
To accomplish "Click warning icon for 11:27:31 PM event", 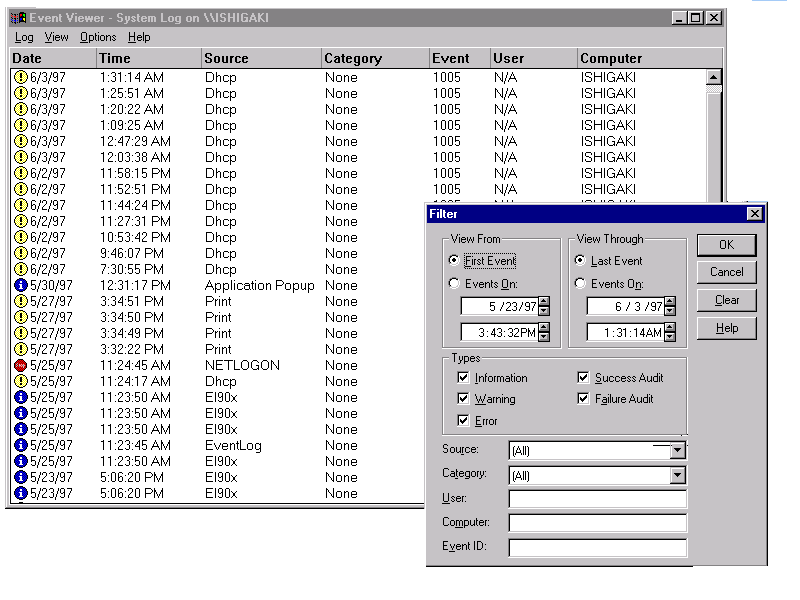I will pyautogui.click(x=20, y=221).
